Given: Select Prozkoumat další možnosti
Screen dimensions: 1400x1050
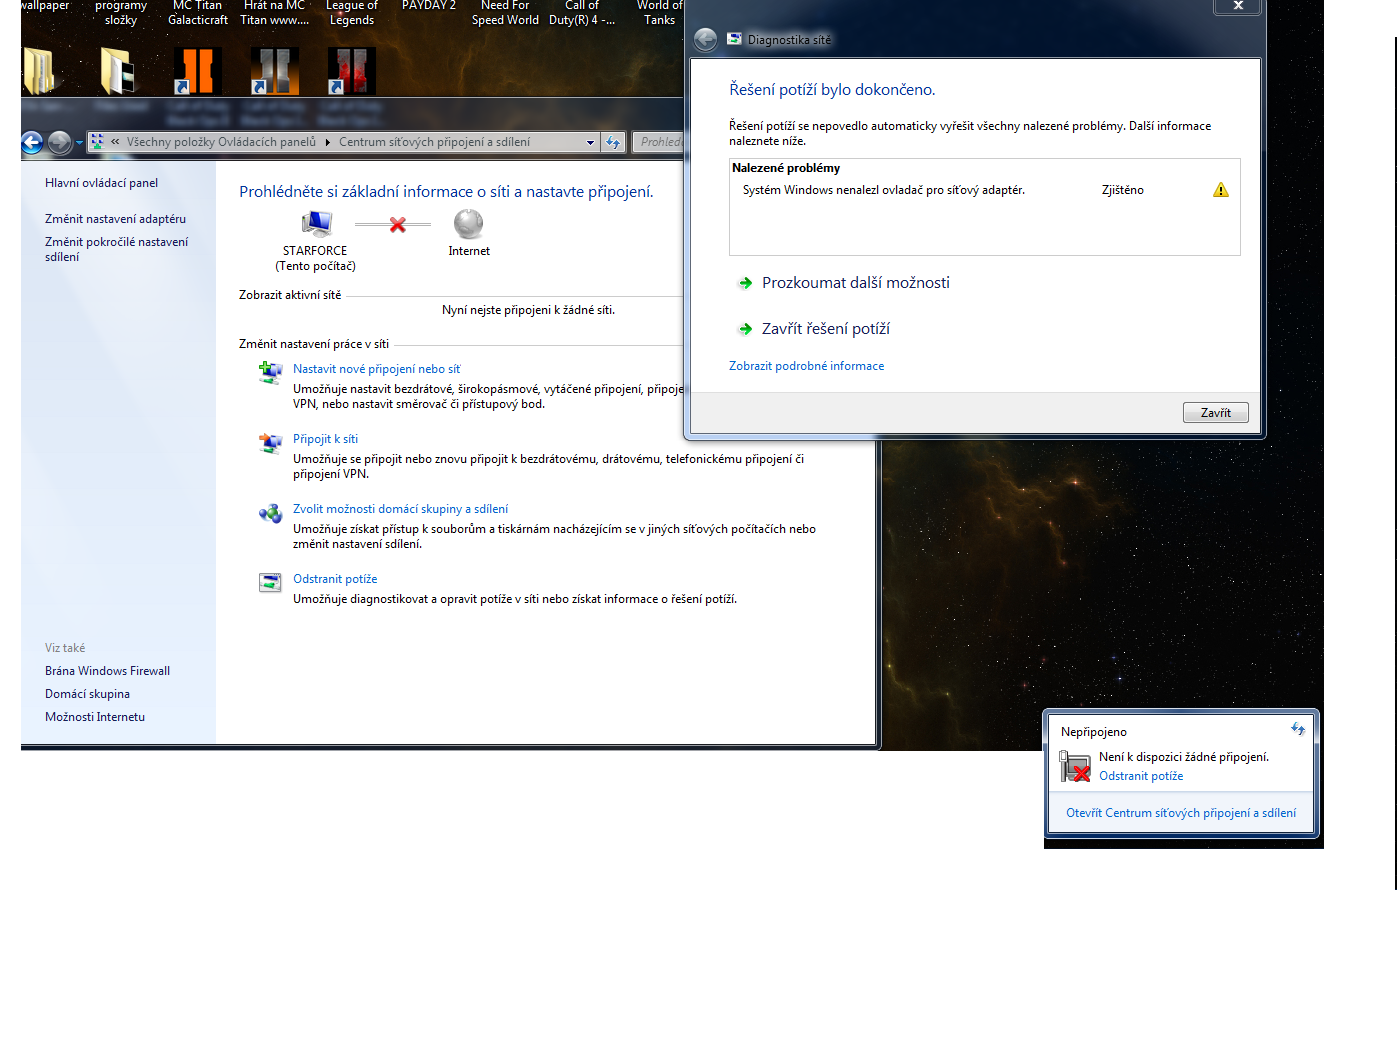Looking at the screenshot, I should pyautogui.click(x=855, y=283).
